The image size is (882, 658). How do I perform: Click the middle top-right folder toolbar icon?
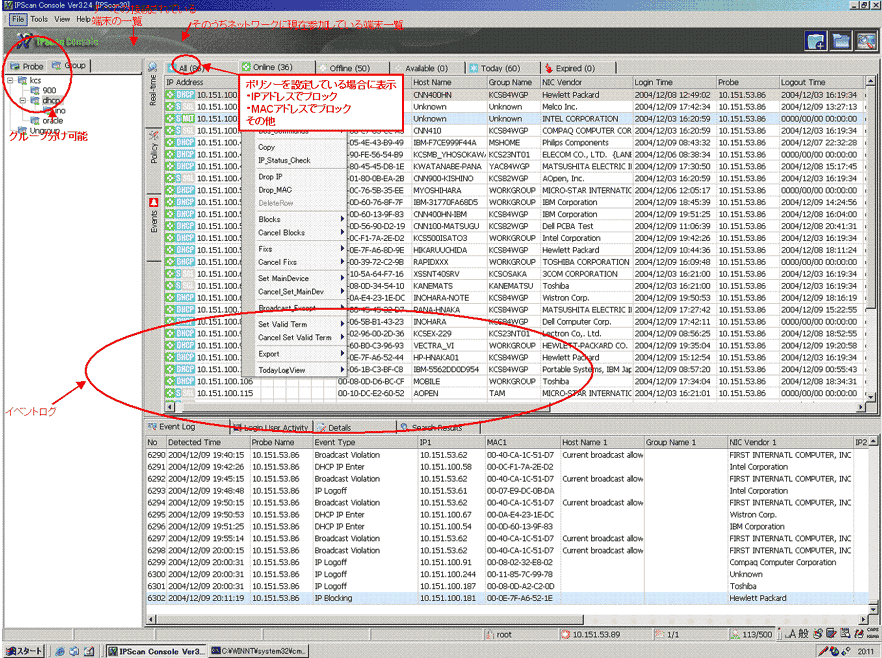click(841, 41)
